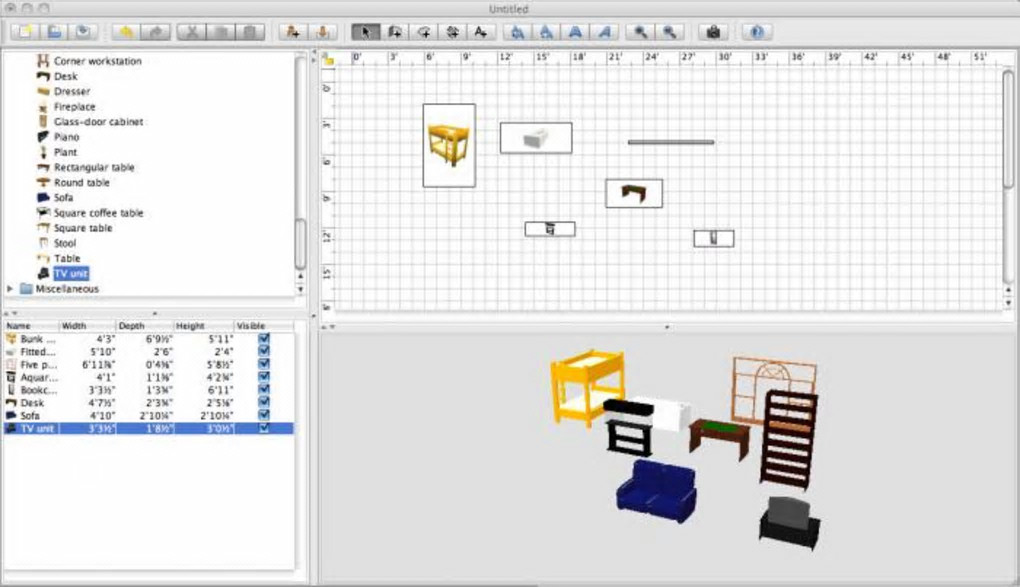
Task: Click the bookcase in the 3D view
Action: (788, 440)
